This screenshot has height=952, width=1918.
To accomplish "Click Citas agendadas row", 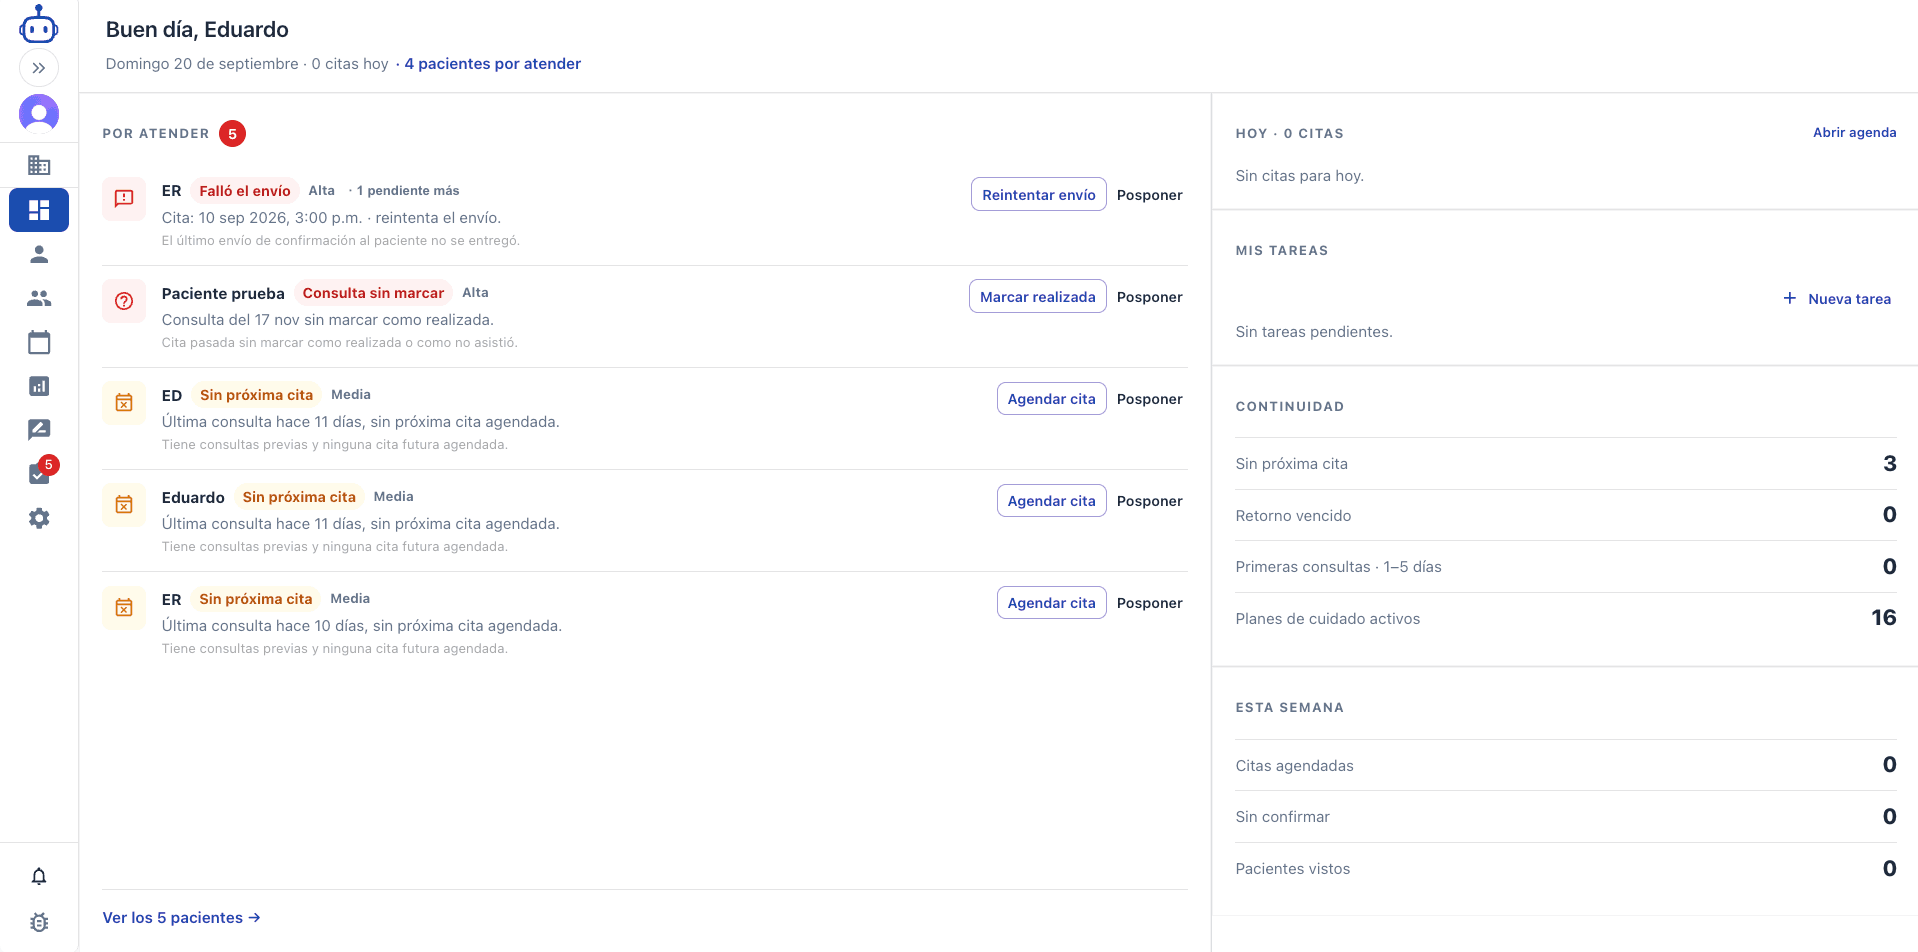I will (1565, 766).
